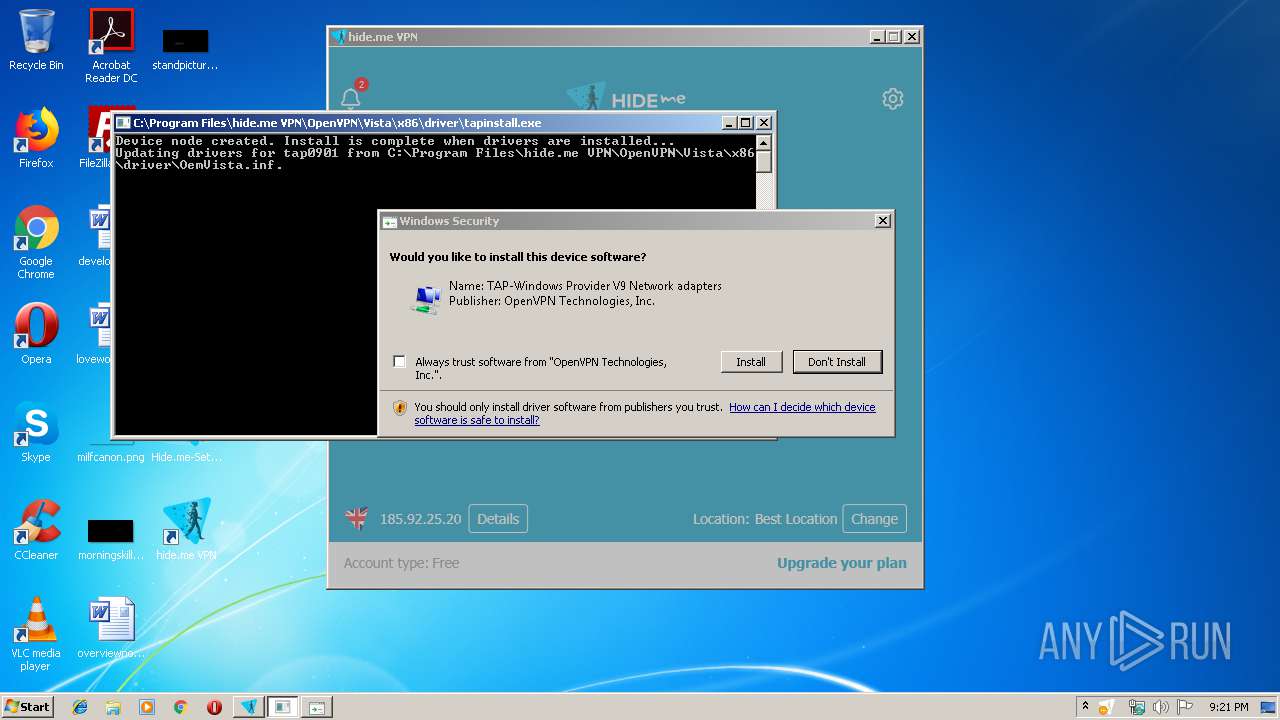Viewport: 1280px width, 720px height.
Task: Click console scrollbar up arrow
Action: pos(764,143)
